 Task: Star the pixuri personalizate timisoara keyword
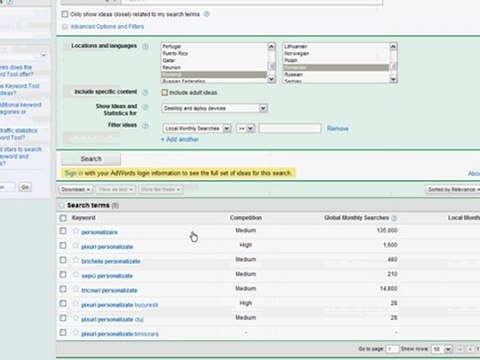click(x=76, y=333)
